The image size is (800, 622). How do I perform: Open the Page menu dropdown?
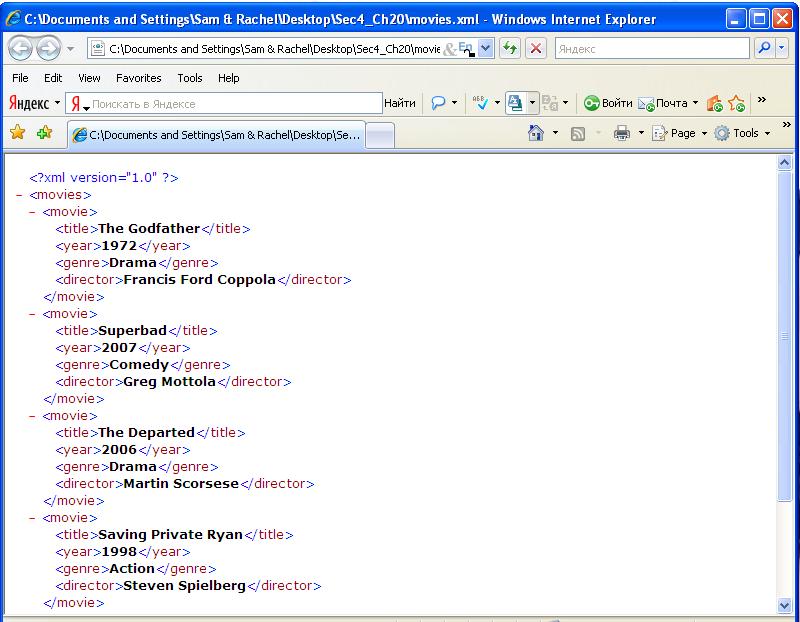683,131
